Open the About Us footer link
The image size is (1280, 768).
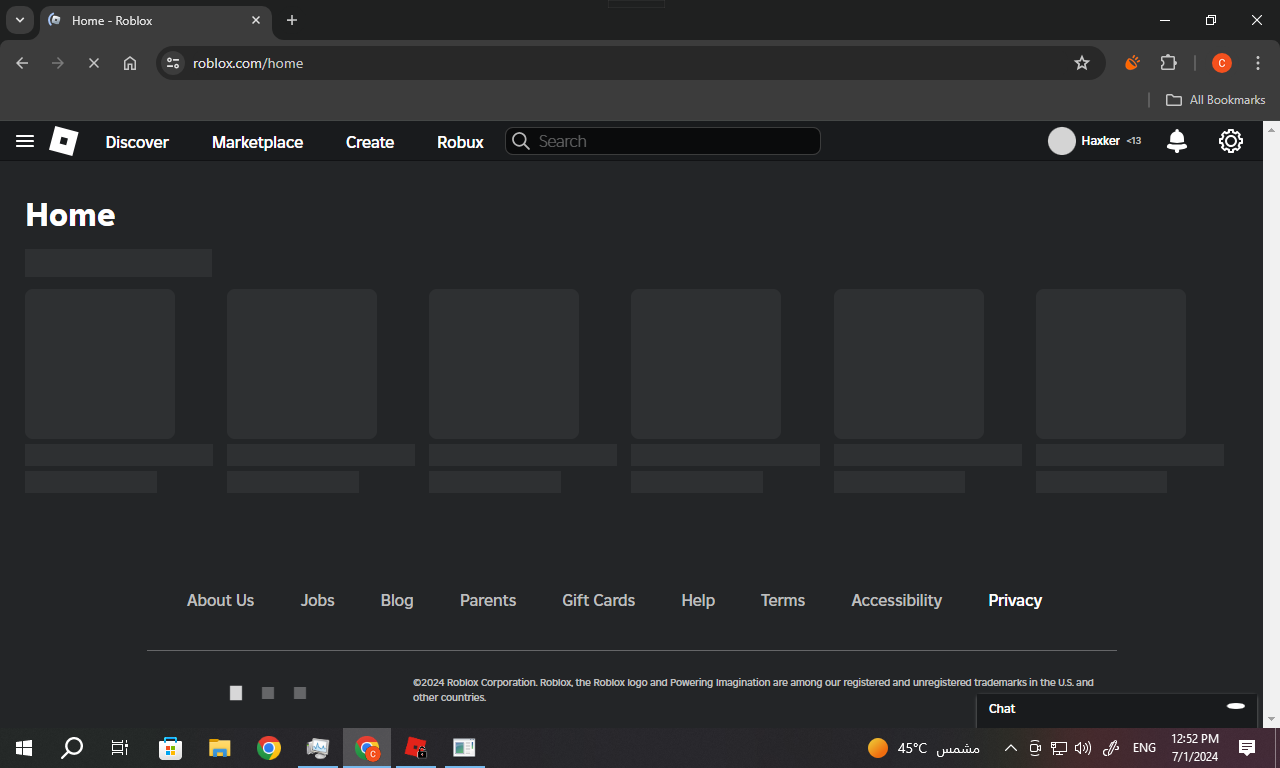(x=220, y=600)
